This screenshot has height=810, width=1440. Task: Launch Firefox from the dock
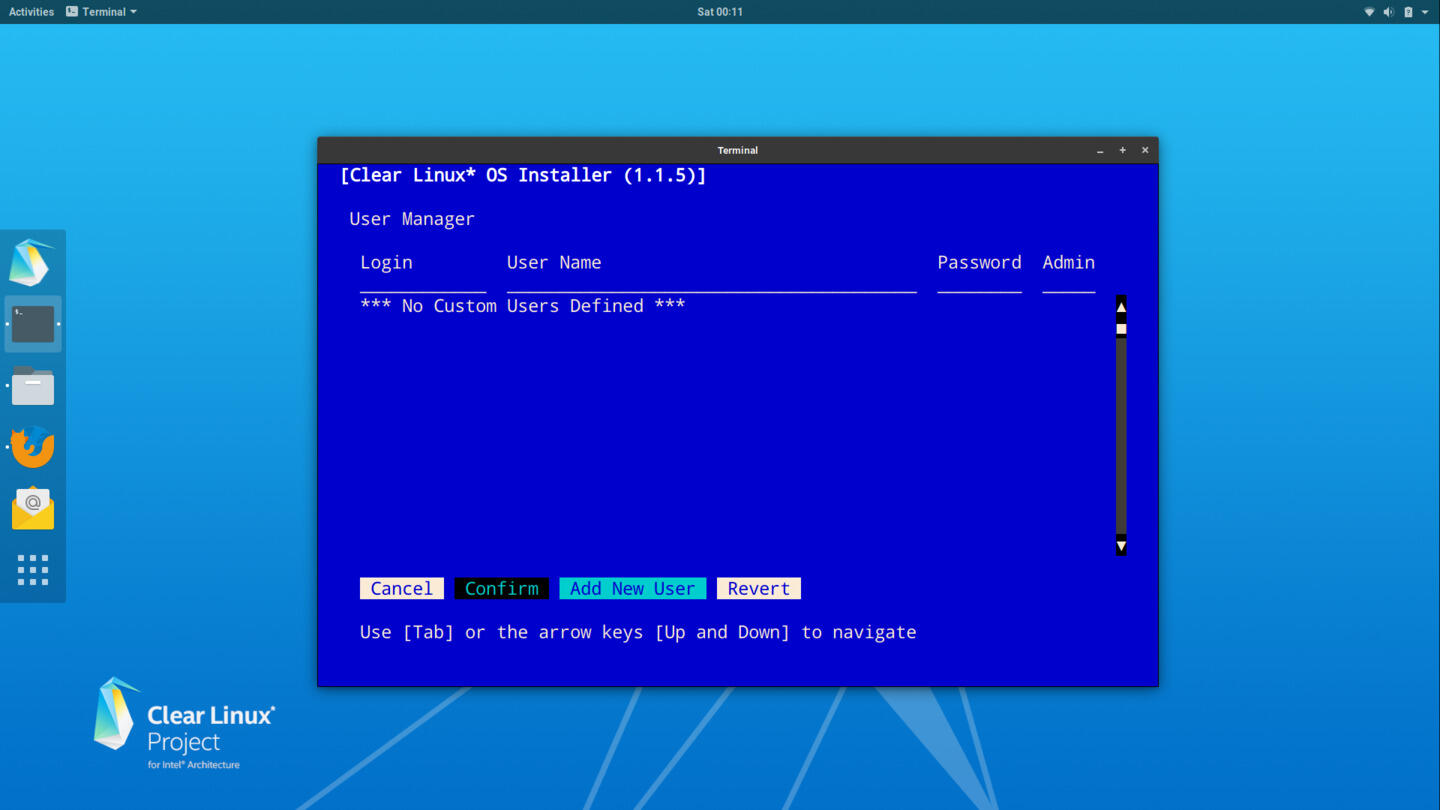[x=33, y=447]
